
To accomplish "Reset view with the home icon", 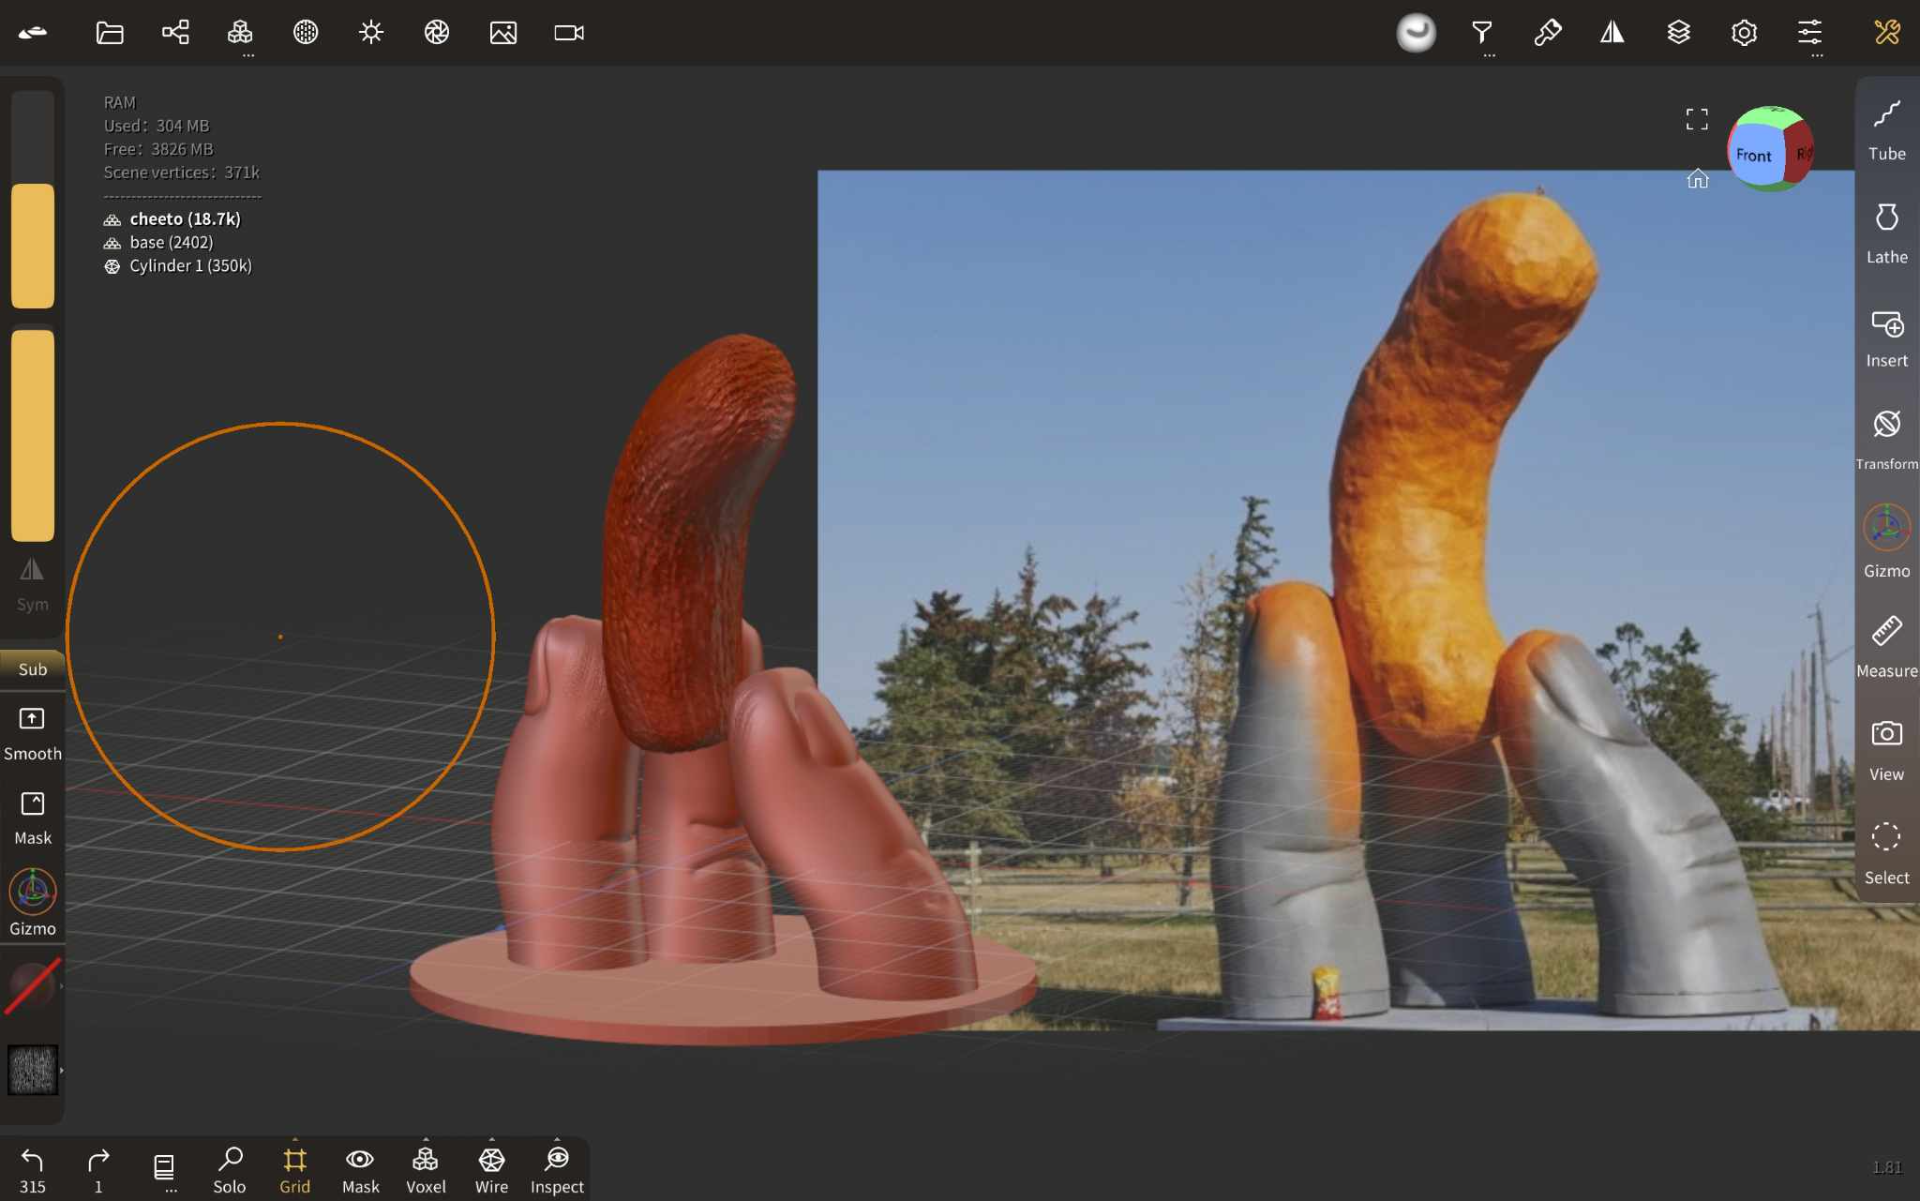I will [1697, 179].
